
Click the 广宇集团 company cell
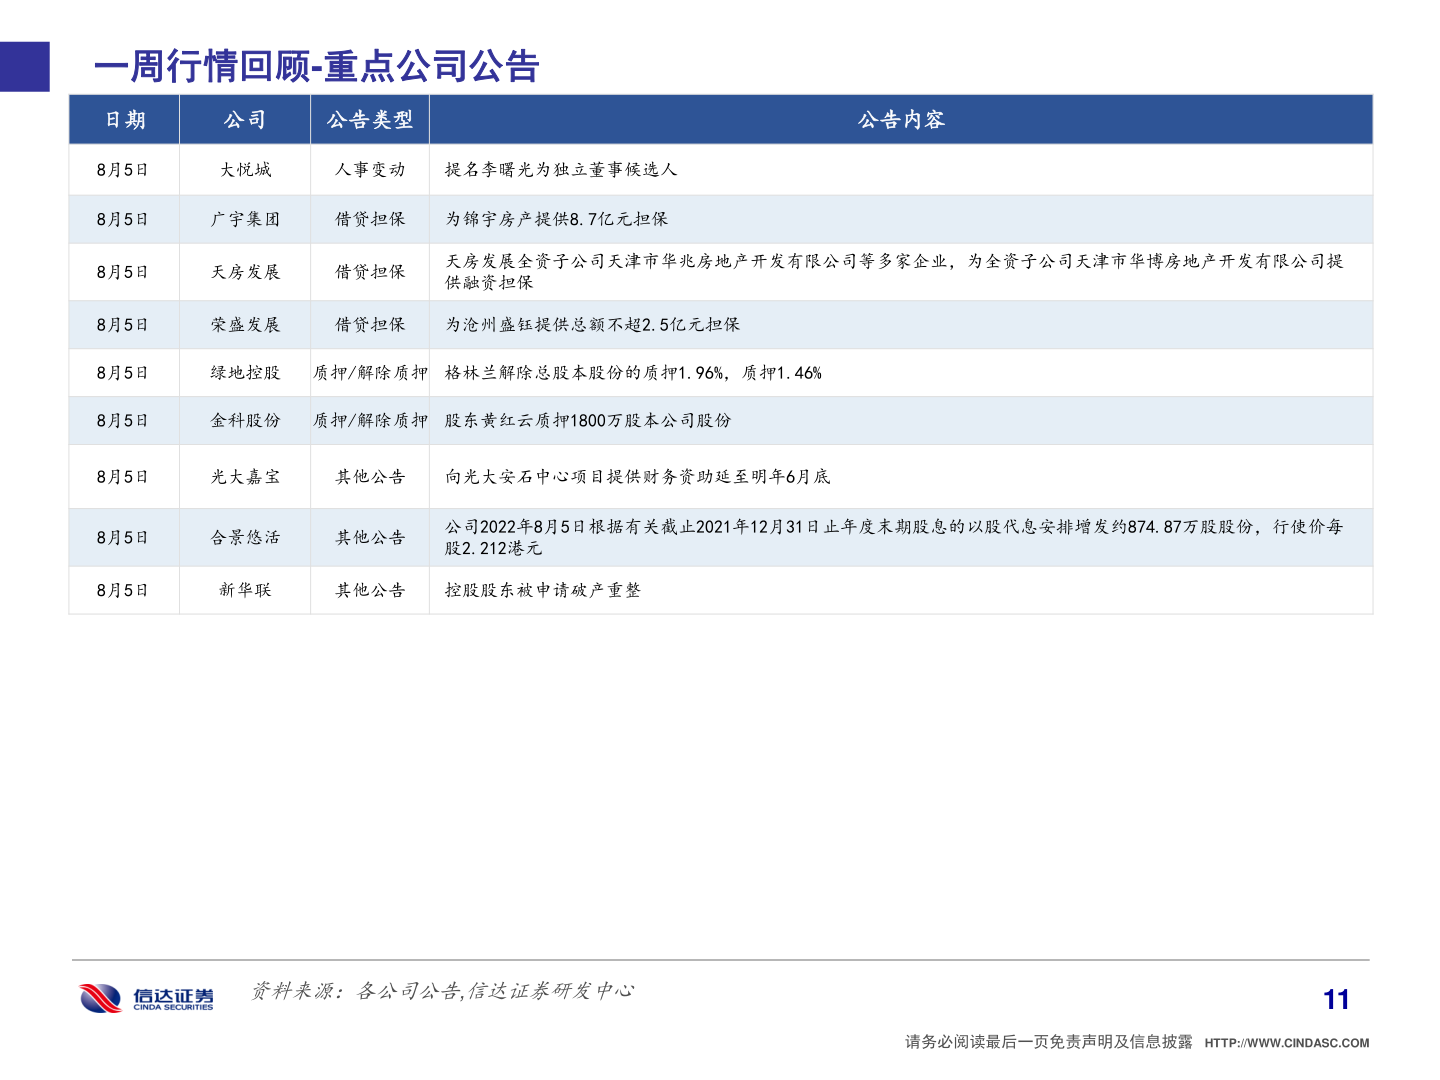pos(246,220)
